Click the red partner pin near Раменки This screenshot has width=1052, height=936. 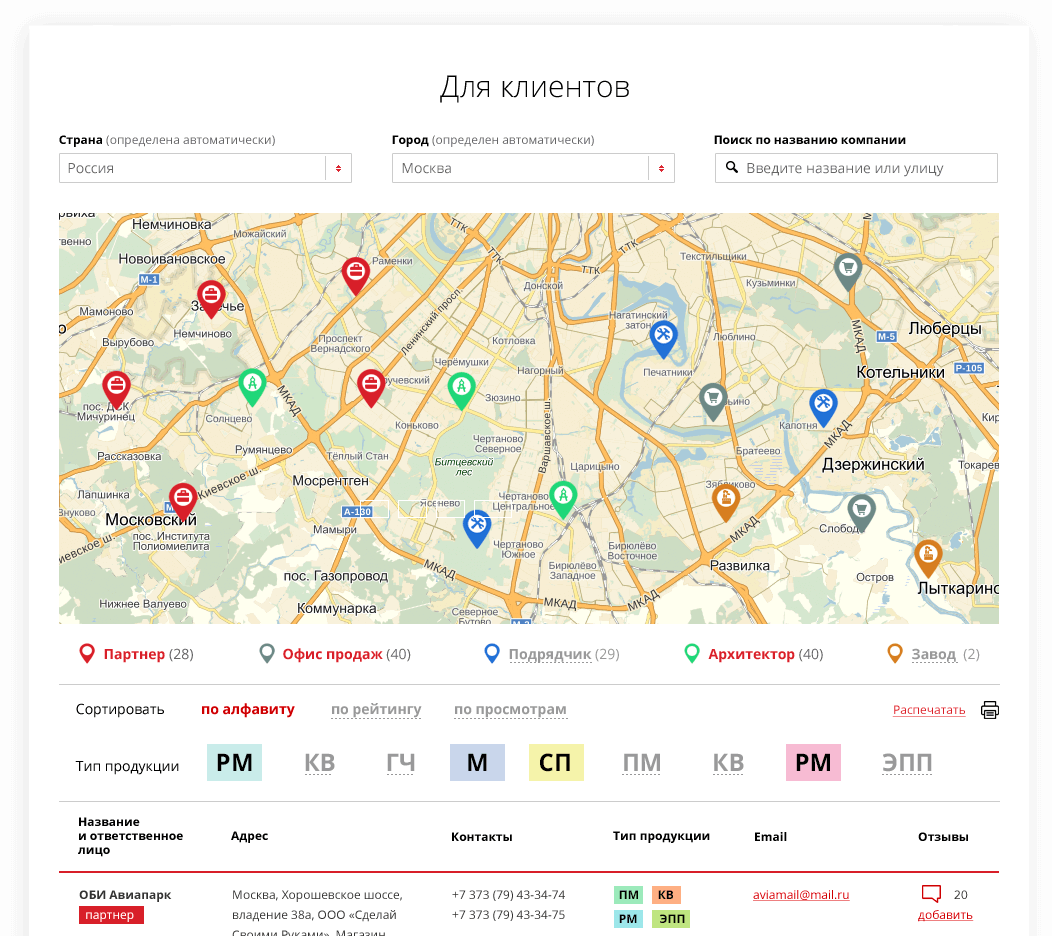[x=356, y=275]
